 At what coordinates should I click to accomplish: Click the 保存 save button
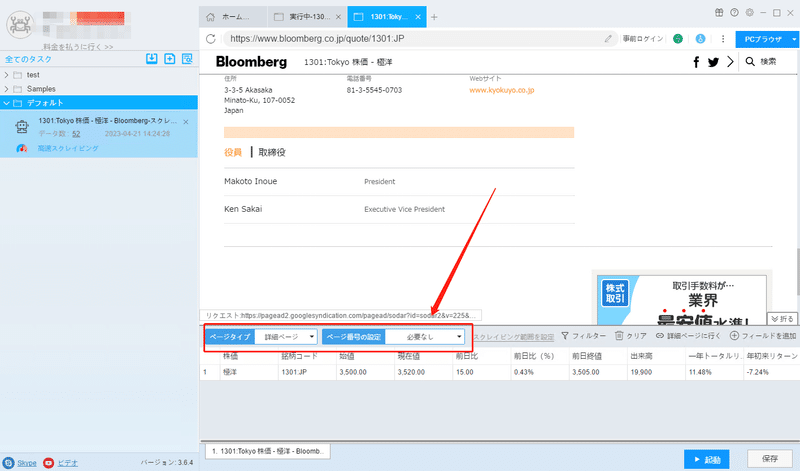click(x=769, y=459)
